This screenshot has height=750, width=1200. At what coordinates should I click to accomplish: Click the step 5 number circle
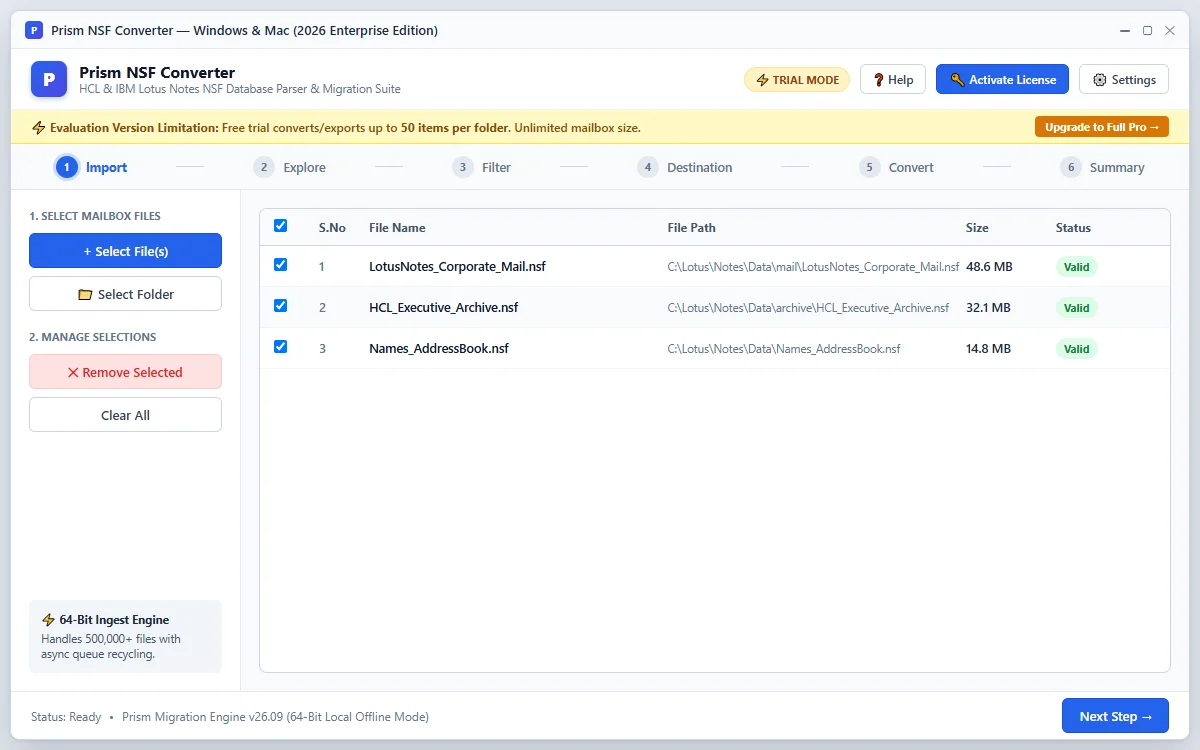(870, 167)
